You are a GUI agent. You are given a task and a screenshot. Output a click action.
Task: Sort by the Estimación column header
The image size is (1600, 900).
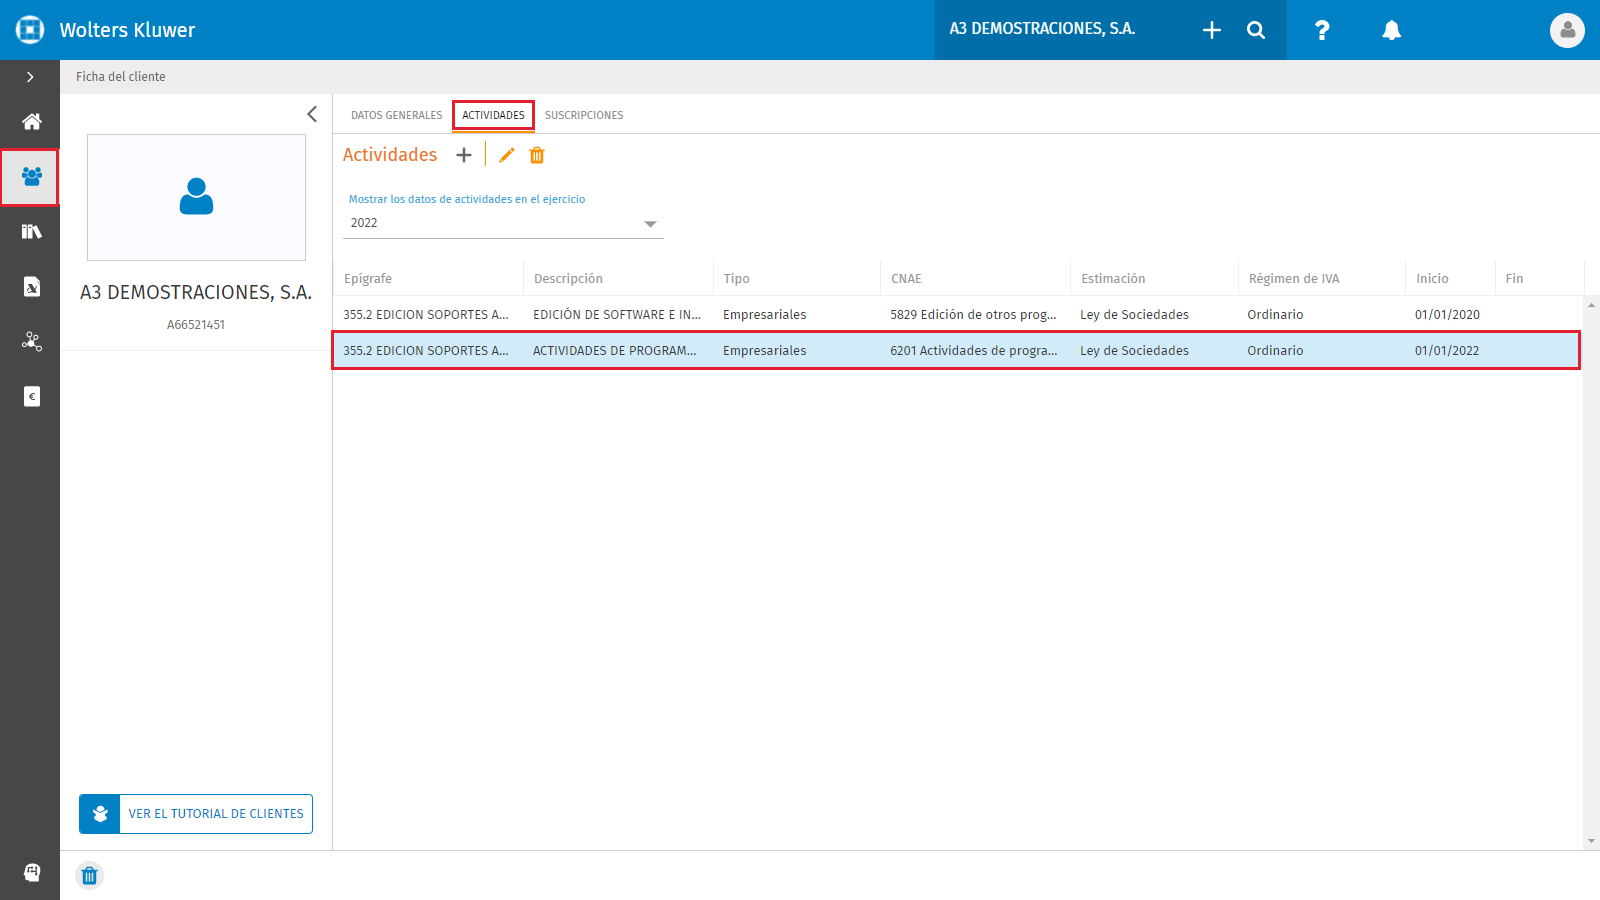tap(1113, 279)
